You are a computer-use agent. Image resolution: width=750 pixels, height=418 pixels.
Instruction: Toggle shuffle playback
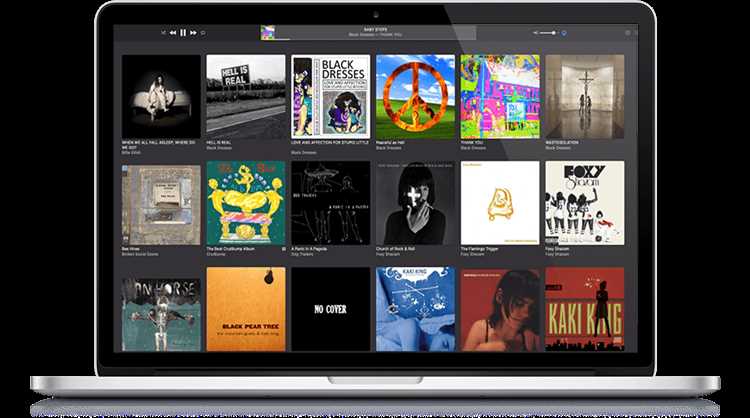(163, 33)
